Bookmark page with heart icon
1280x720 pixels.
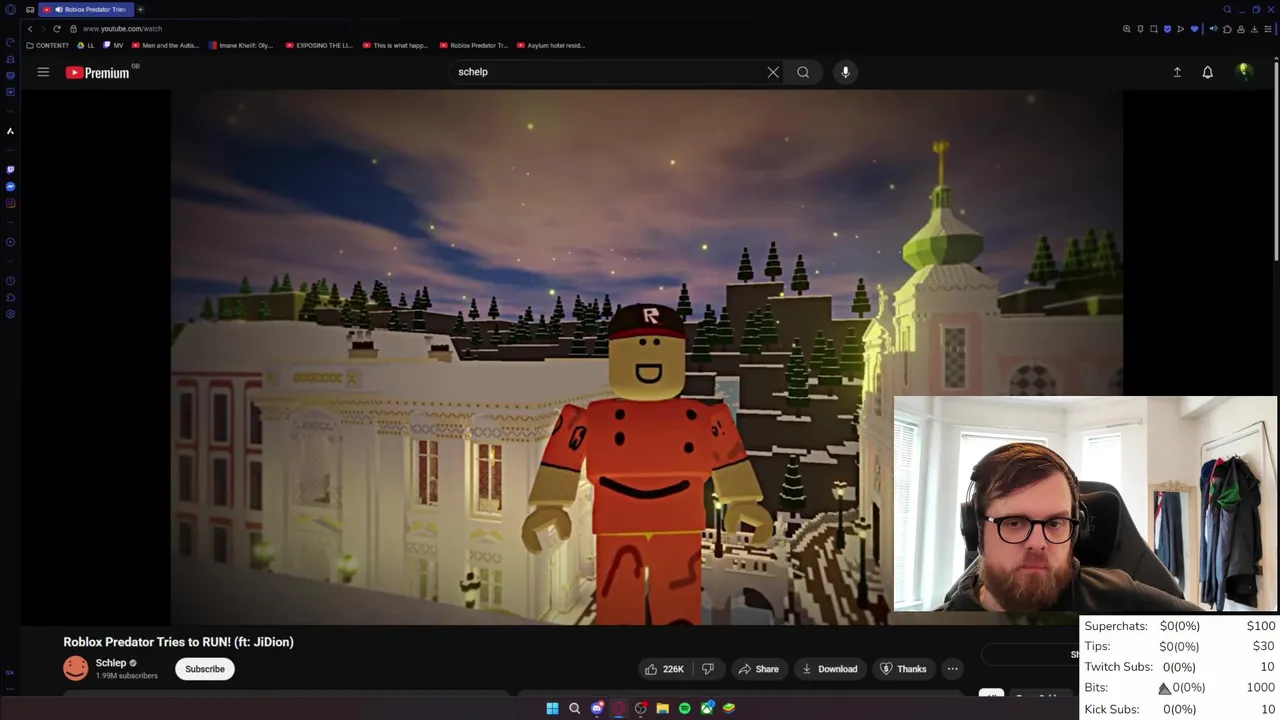tap(1194, 29)
